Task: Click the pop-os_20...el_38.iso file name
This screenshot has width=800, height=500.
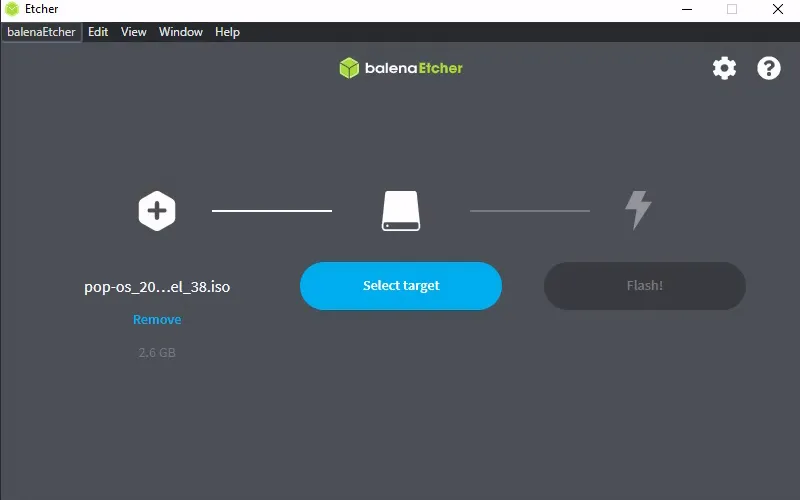Action: [x=157, y=287]
